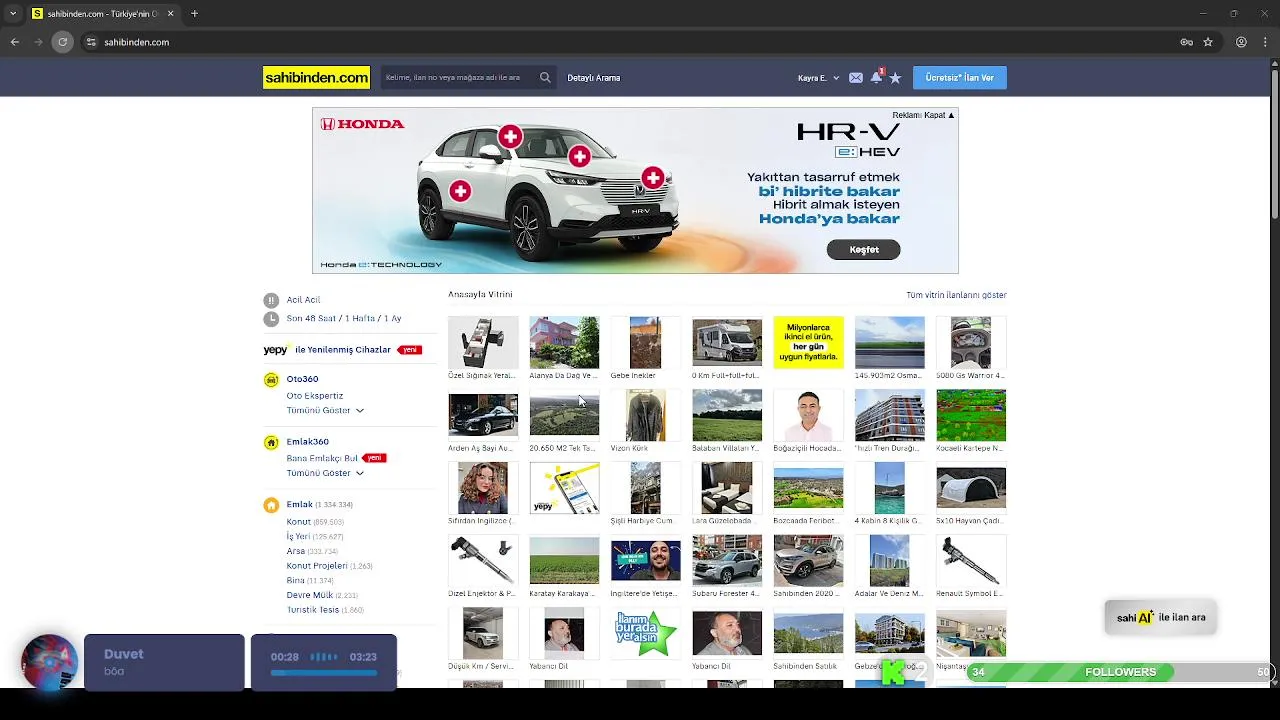The image size is (1280, 720).
Task: Open the Konut category
Action: point(298,522)
